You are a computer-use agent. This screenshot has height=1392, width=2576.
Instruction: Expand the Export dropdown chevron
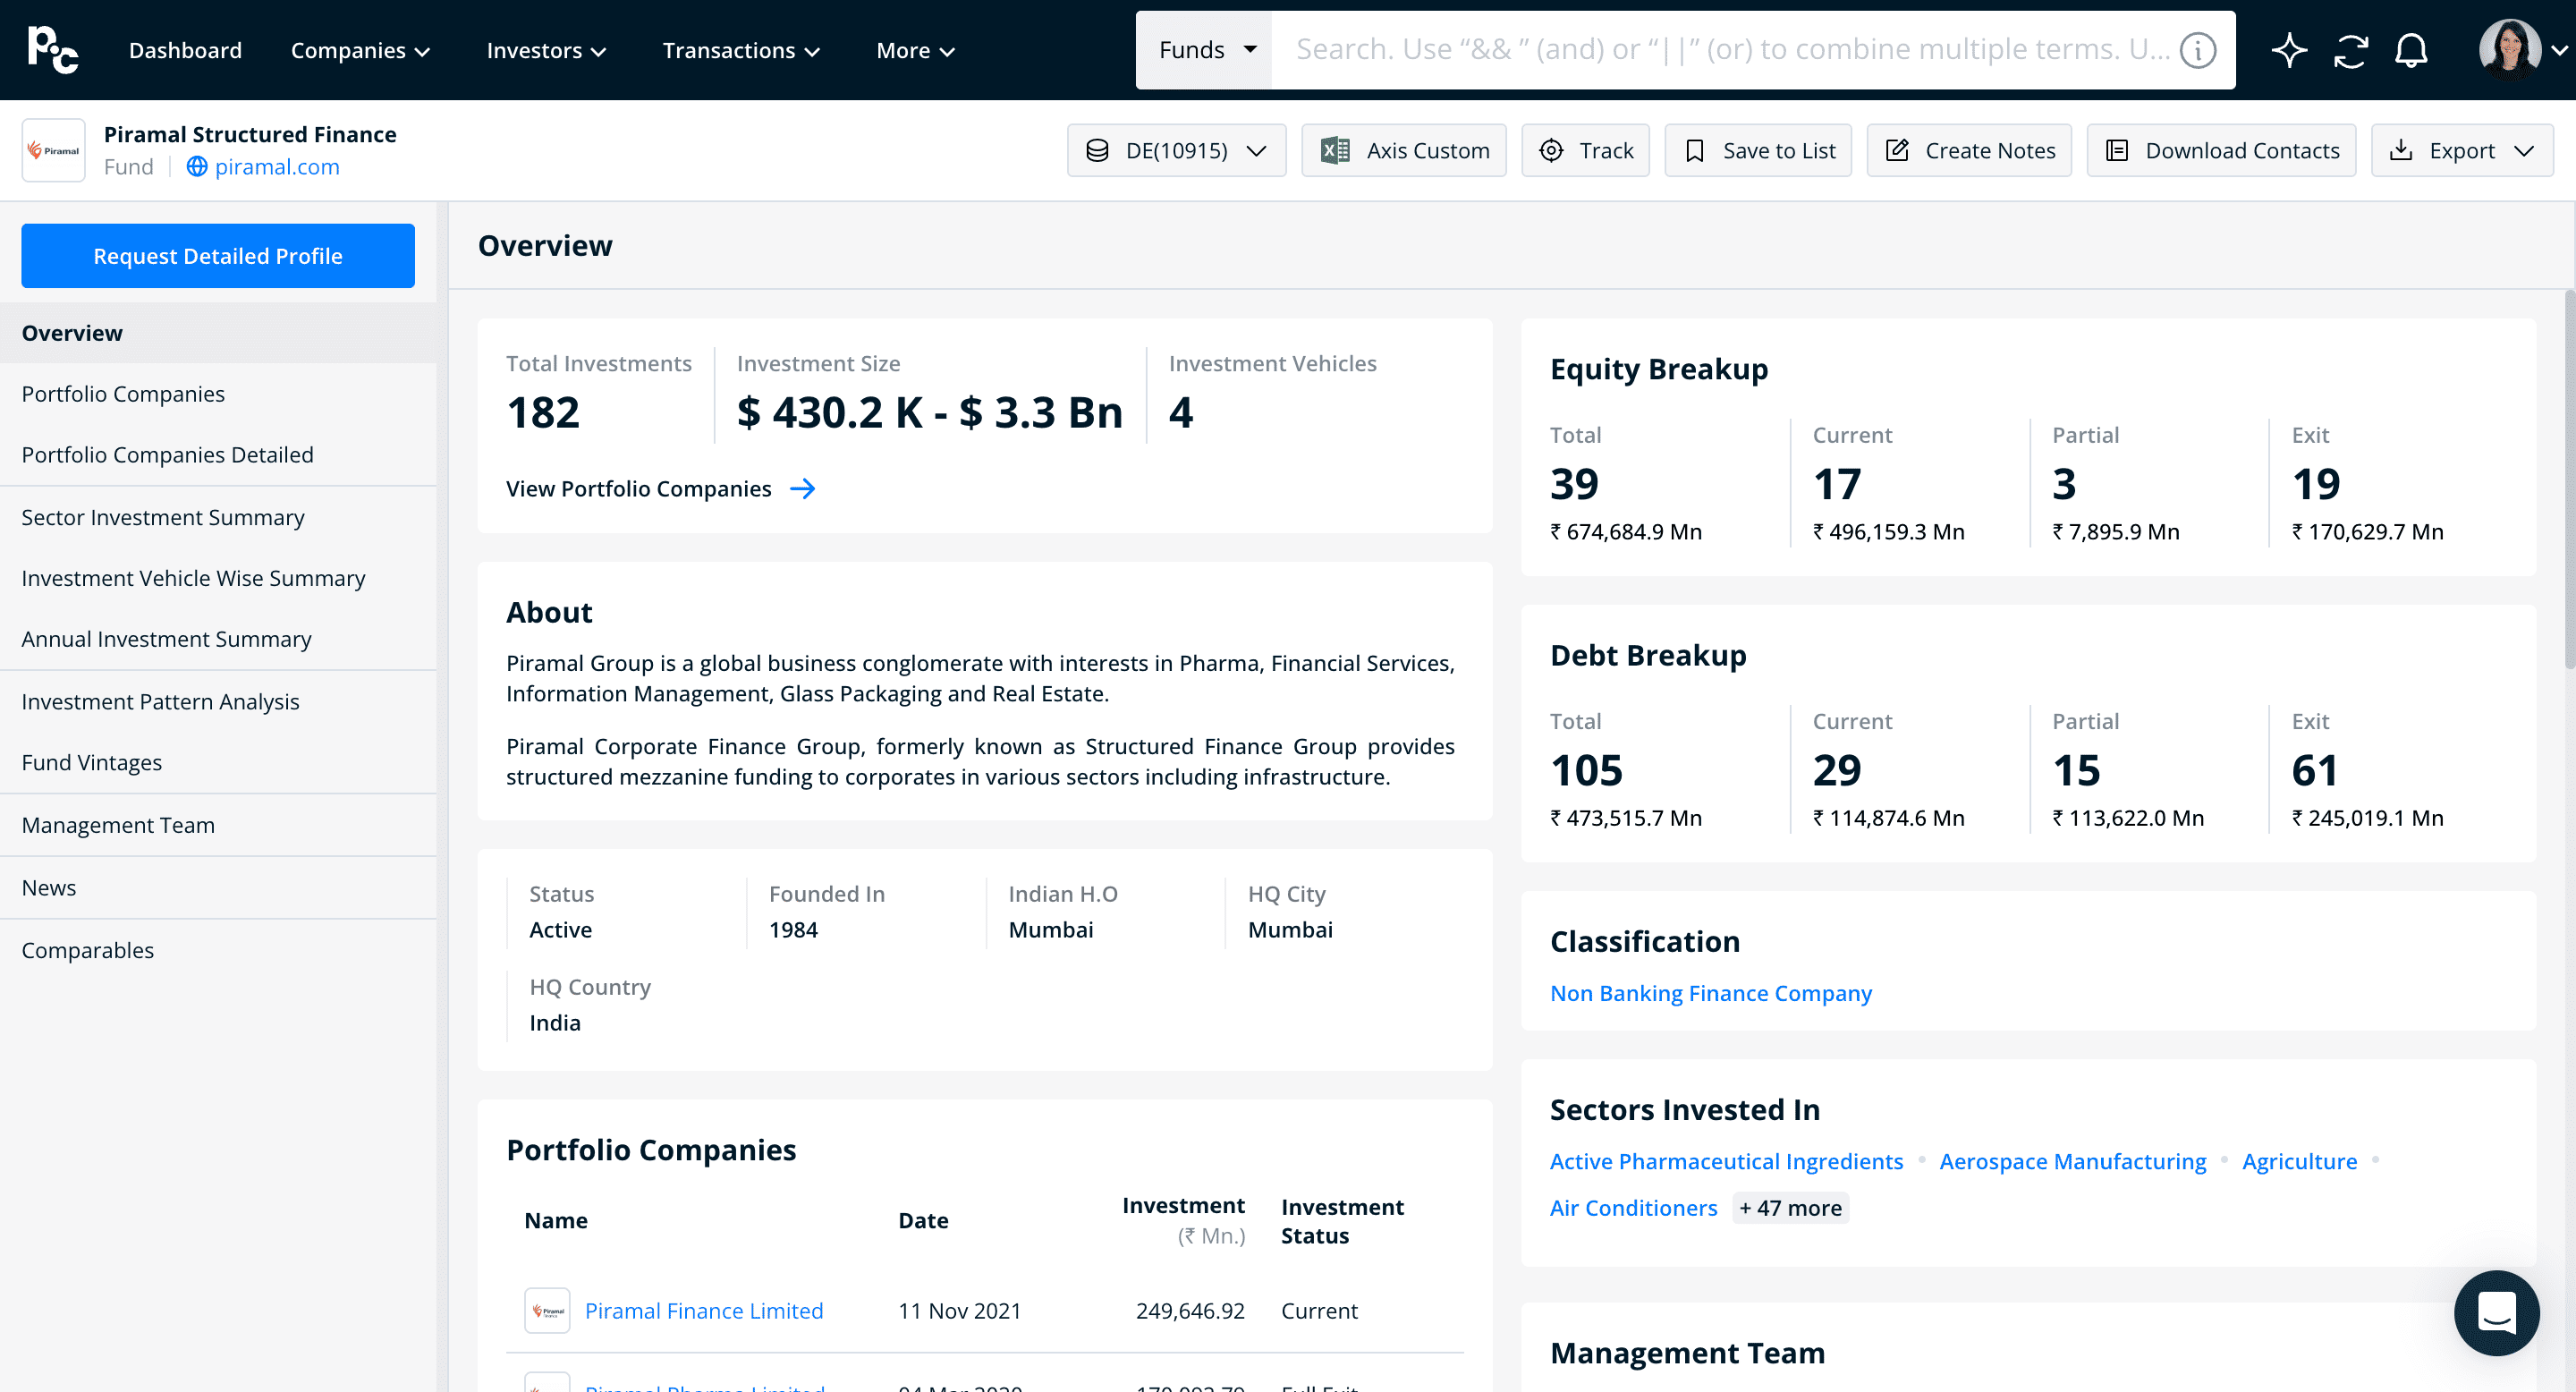pyautogui.click(x=2524, y=151)
